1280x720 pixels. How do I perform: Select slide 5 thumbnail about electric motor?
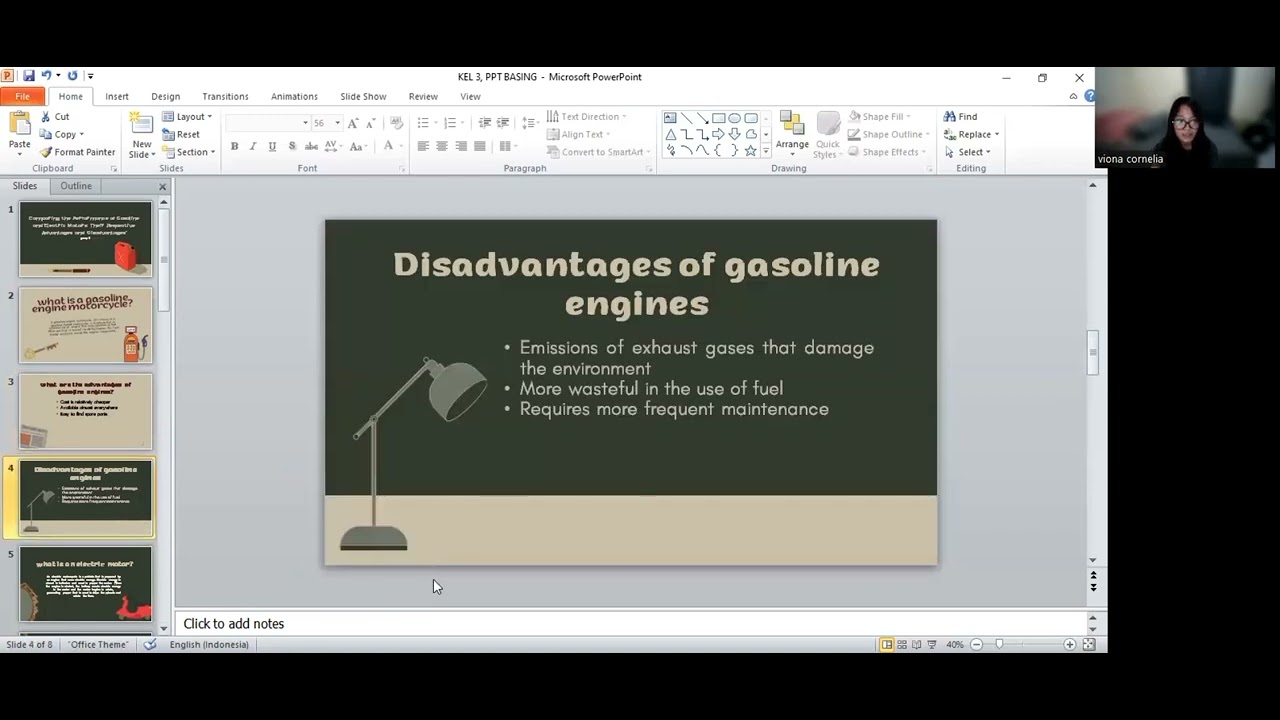click(x=86, y=583)
